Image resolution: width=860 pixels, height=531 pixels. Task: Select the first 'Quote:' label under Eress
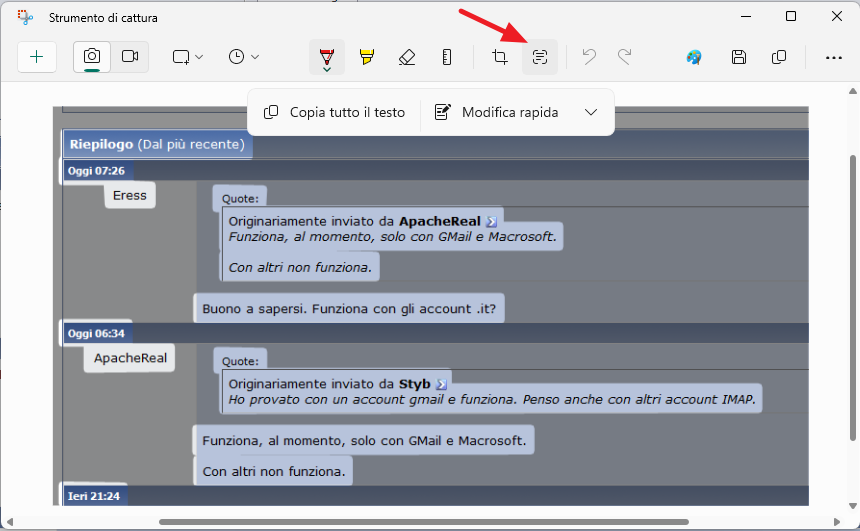(240, 199)
